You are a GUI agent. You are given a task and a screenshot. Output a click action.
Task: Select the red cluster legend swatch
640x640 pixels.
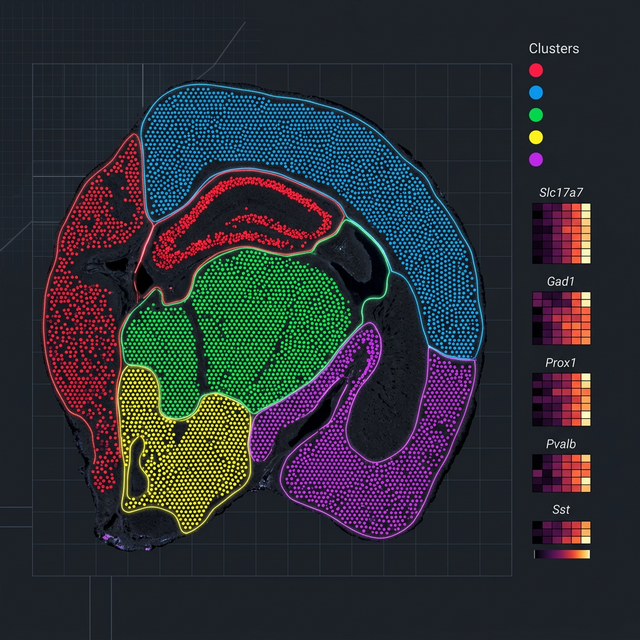(536, 70)
